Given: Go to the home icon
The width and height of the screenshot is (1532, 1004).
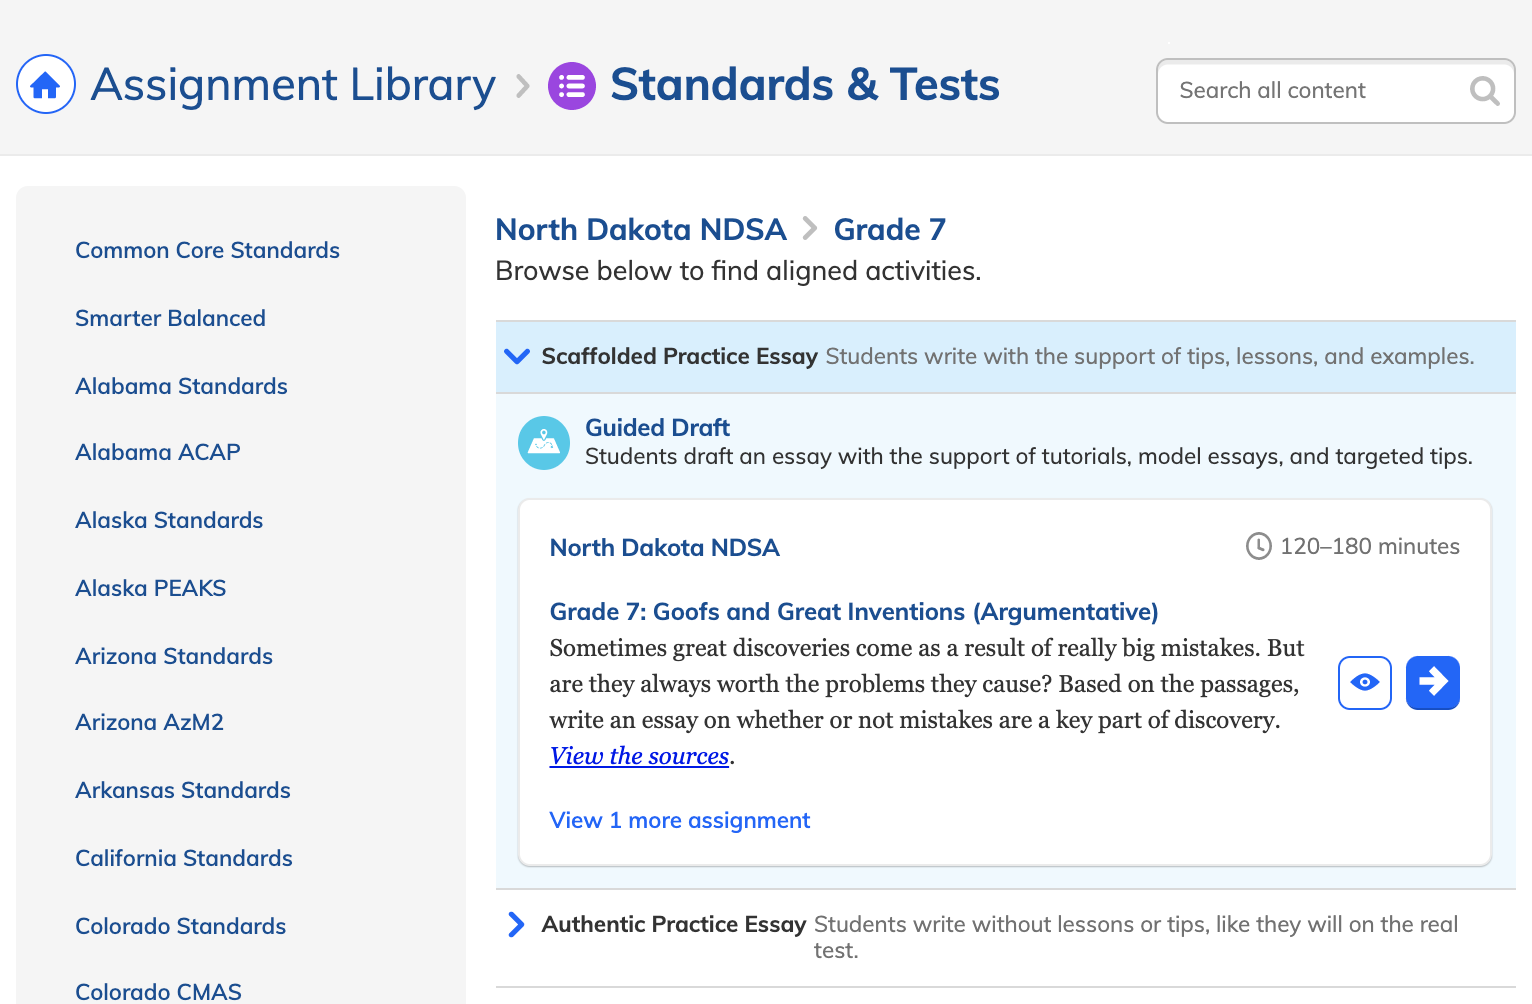Looking at the screenshot, I should pyautogui.click(x=46, y=84).
